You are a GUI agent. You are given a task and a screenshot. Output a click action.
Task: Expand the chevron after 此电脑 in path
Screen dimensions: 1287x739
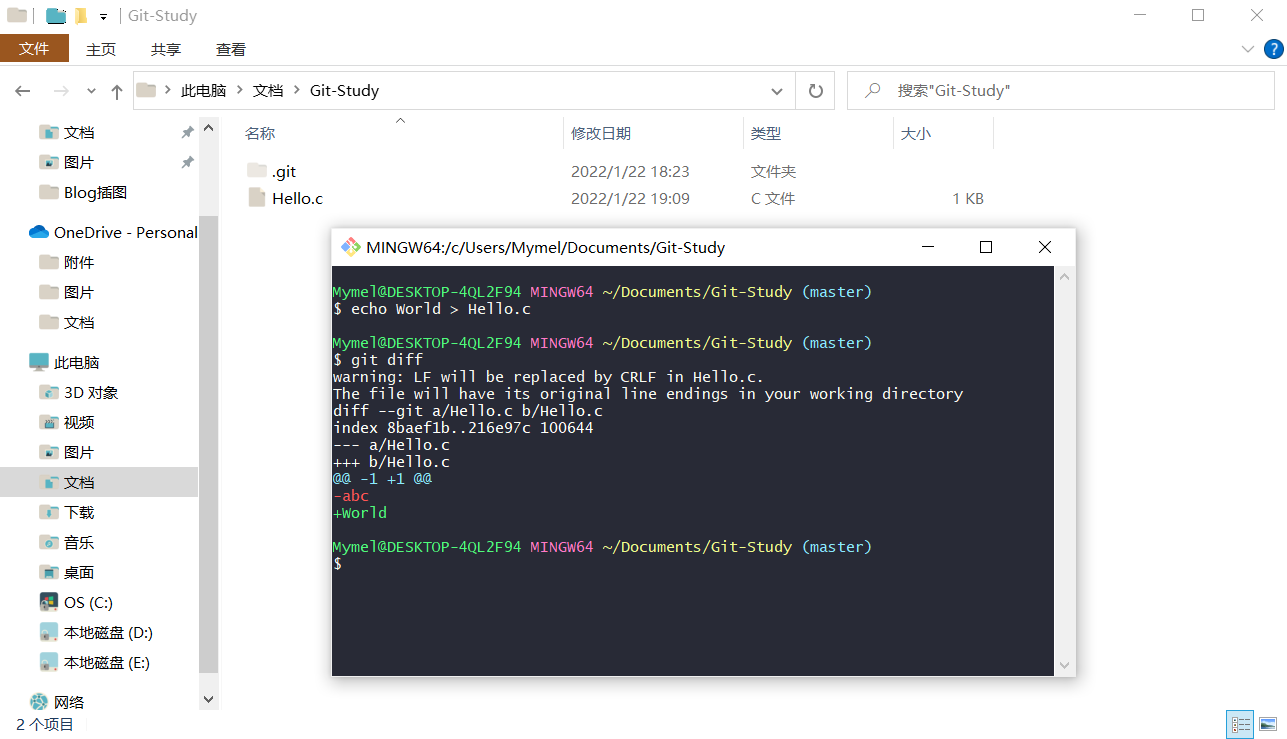pos(240,91)
